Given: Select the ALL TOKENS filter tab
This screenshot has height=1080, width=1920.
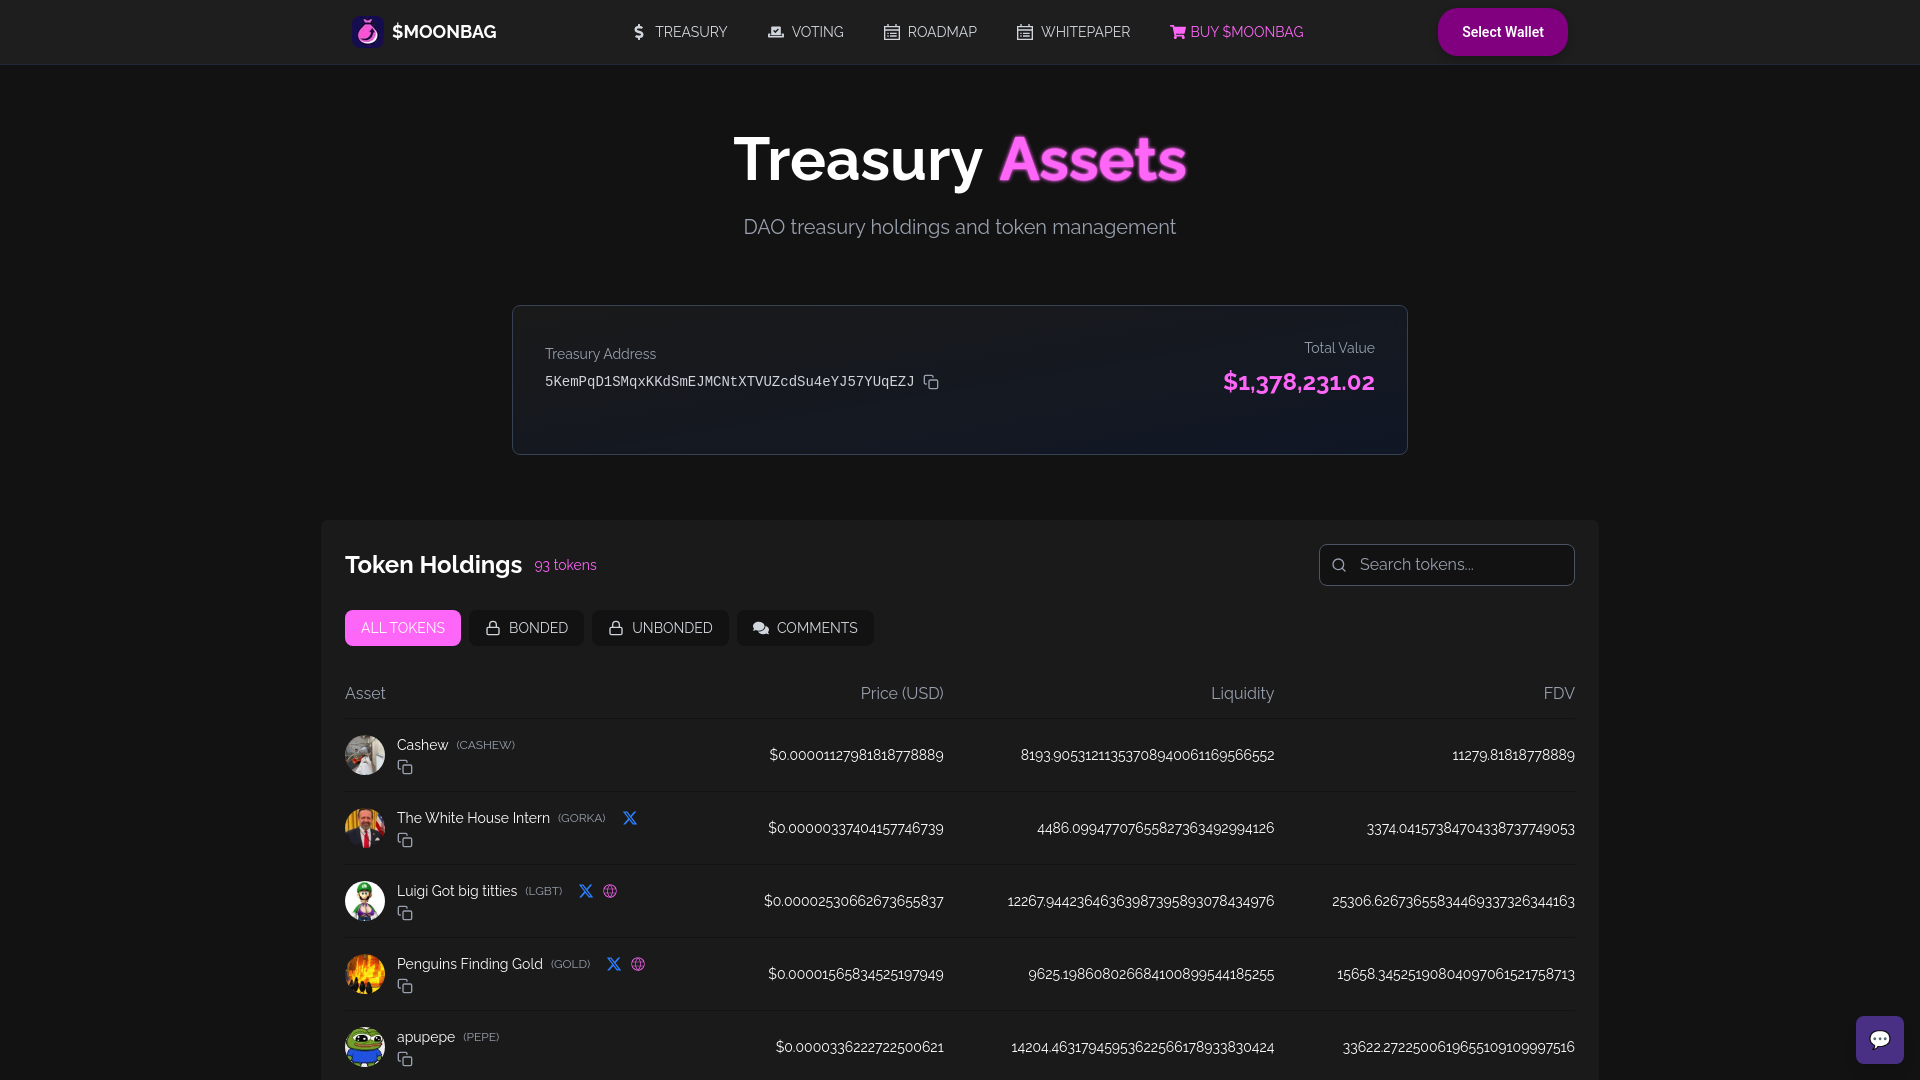Looking at the screenshot, I should (403, 628).
